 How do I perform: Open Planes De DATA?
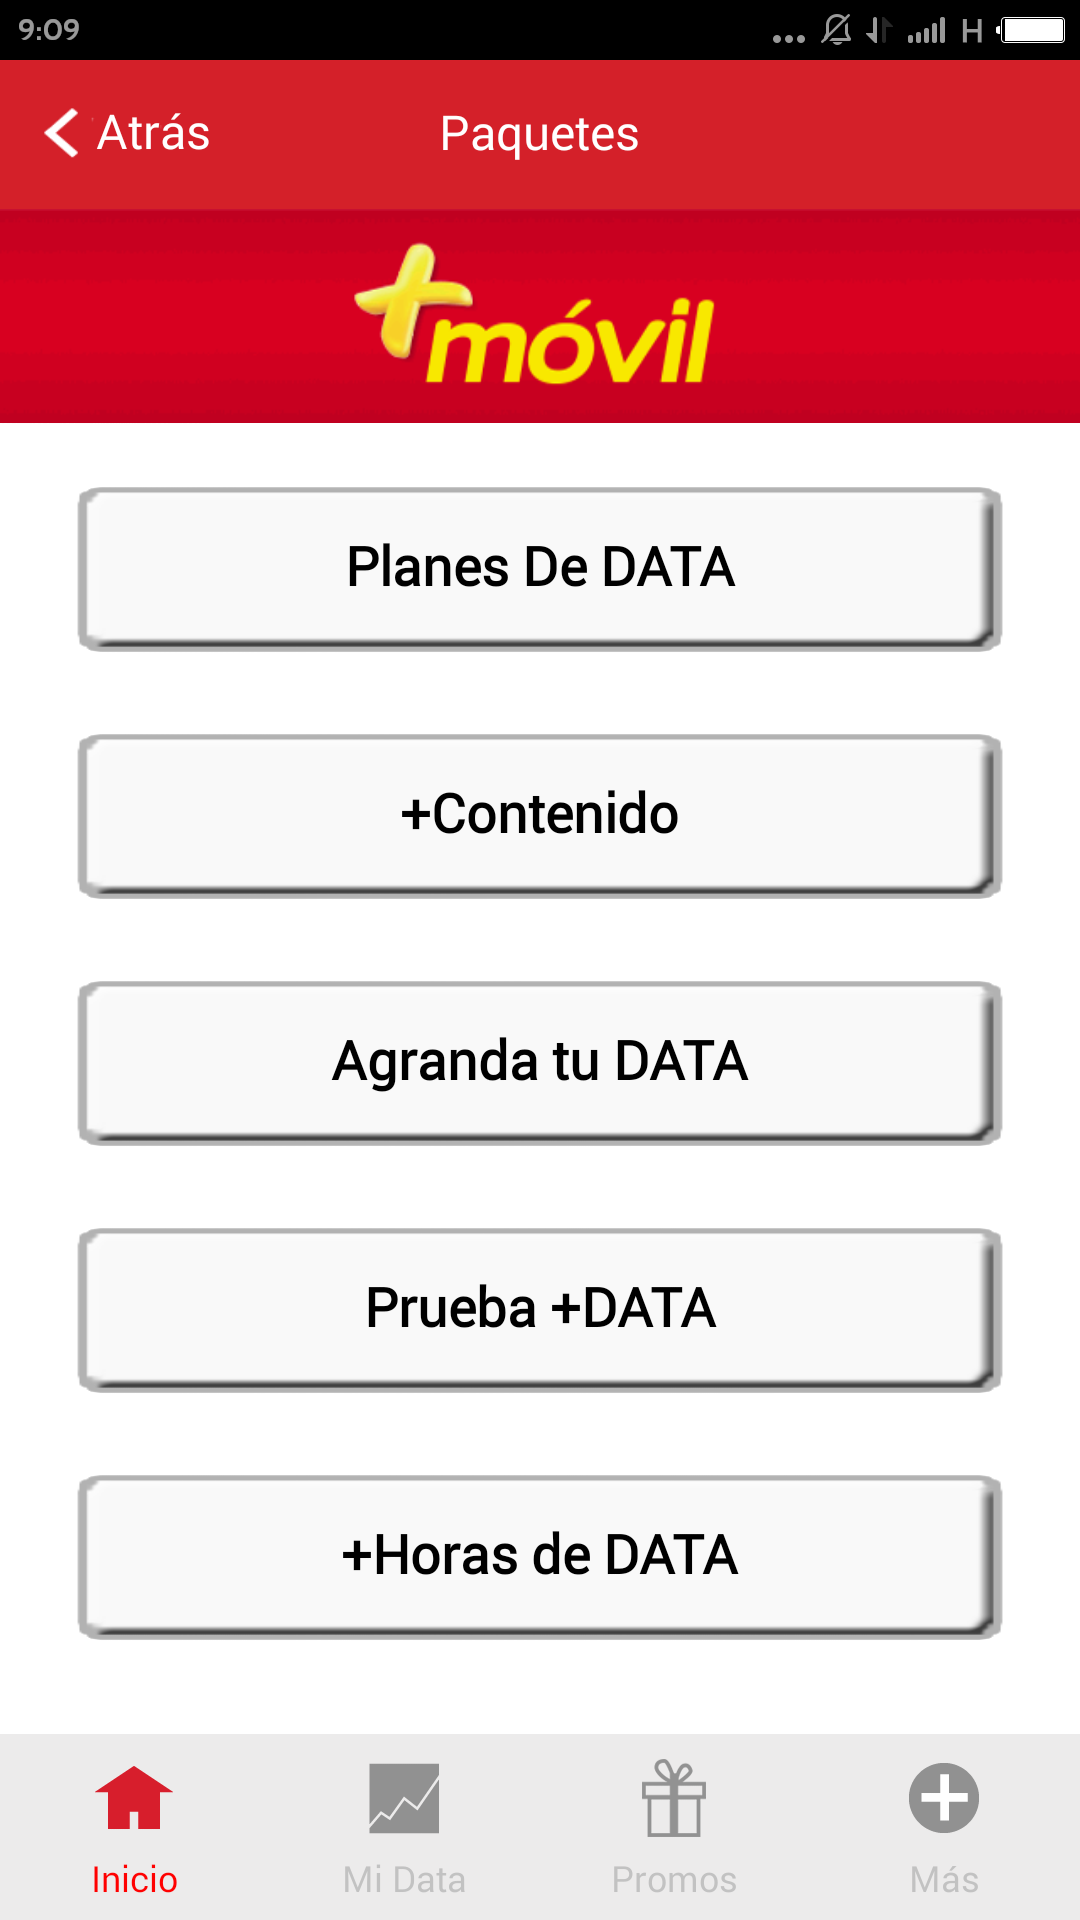[540, 568]
